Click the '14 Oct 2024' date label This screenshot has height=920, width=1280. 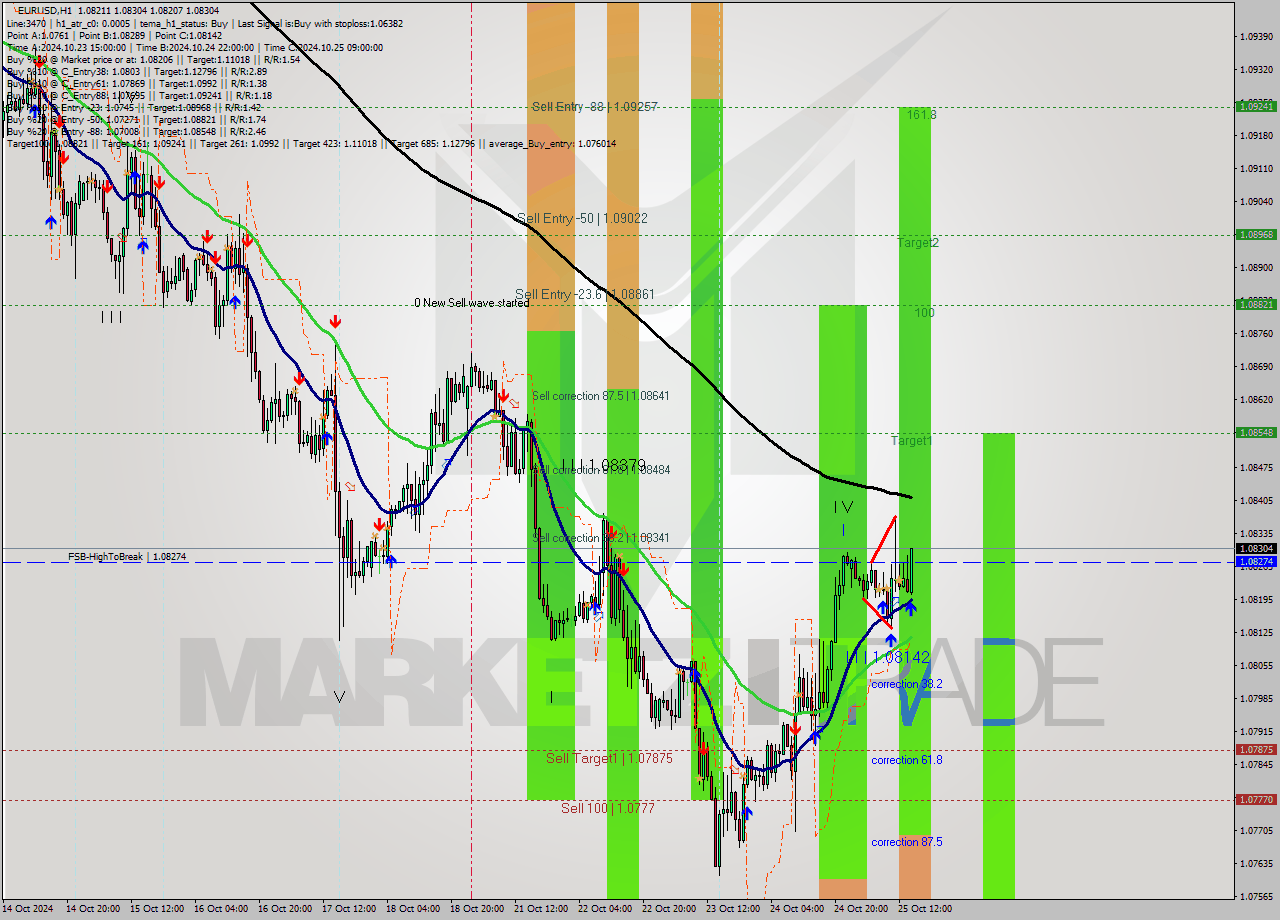coord(28,909)
